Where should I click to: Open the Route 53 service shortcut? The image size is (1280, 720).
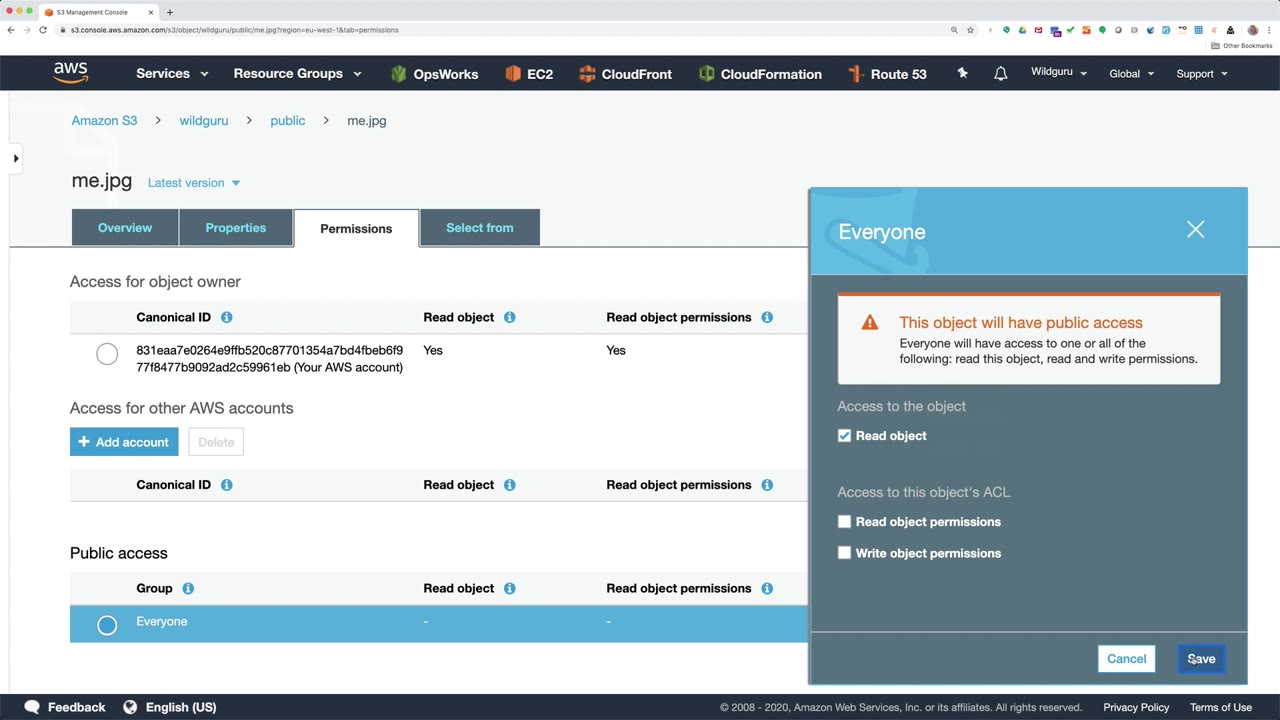click(x=887, y=74)
